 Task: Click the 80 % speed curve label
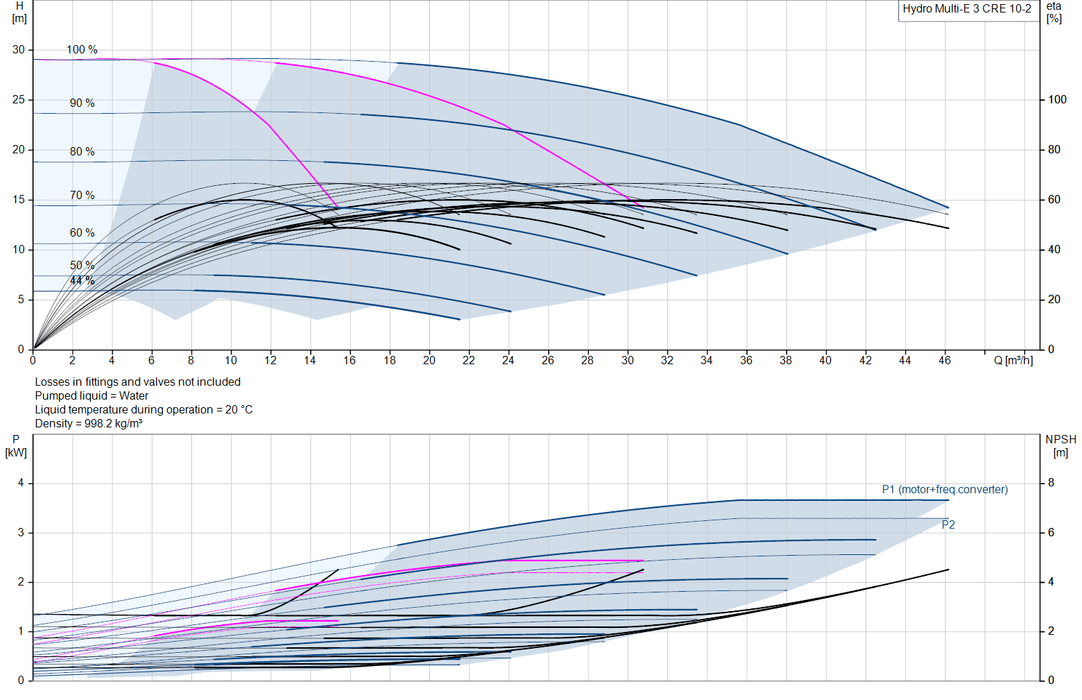[x=82, y=151]
